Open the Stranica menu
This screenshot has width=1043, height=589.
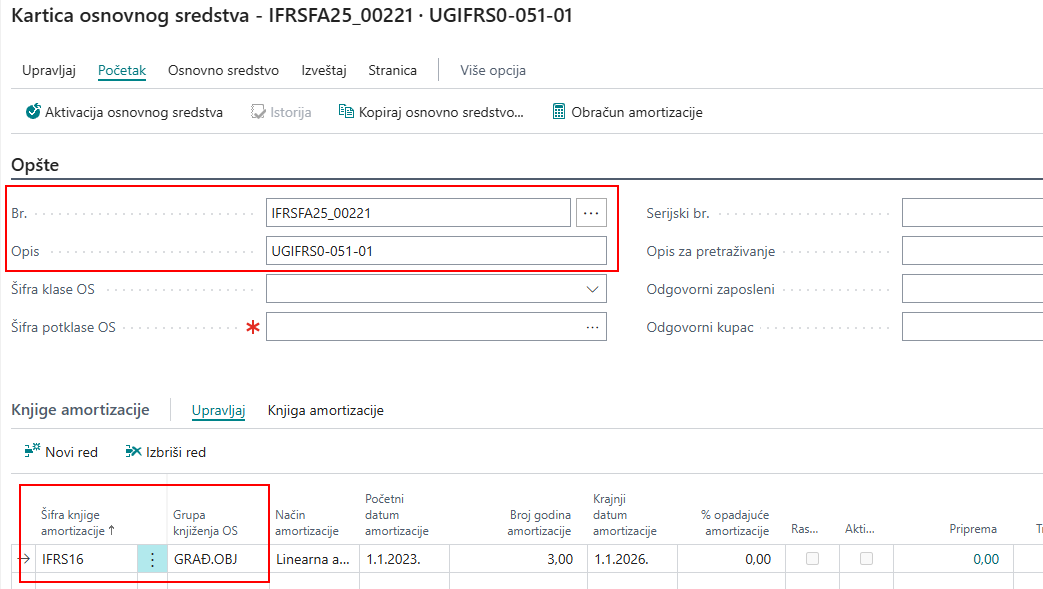pyautogui.click(x=392, y=71)
